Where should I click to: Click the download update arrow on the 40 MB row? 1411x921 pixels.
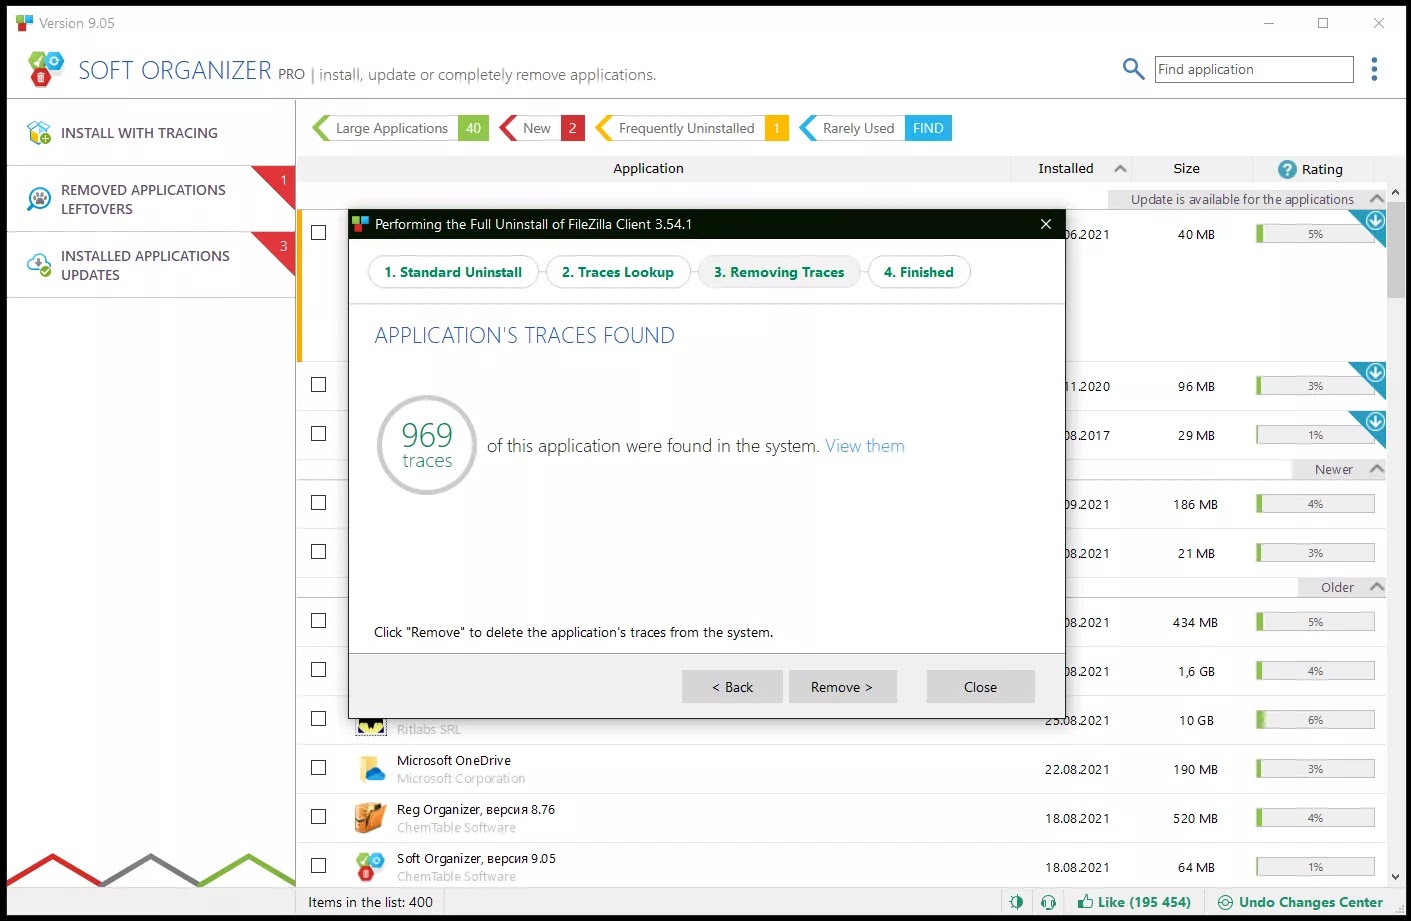pyautogui.click(x=1375, y=221)
